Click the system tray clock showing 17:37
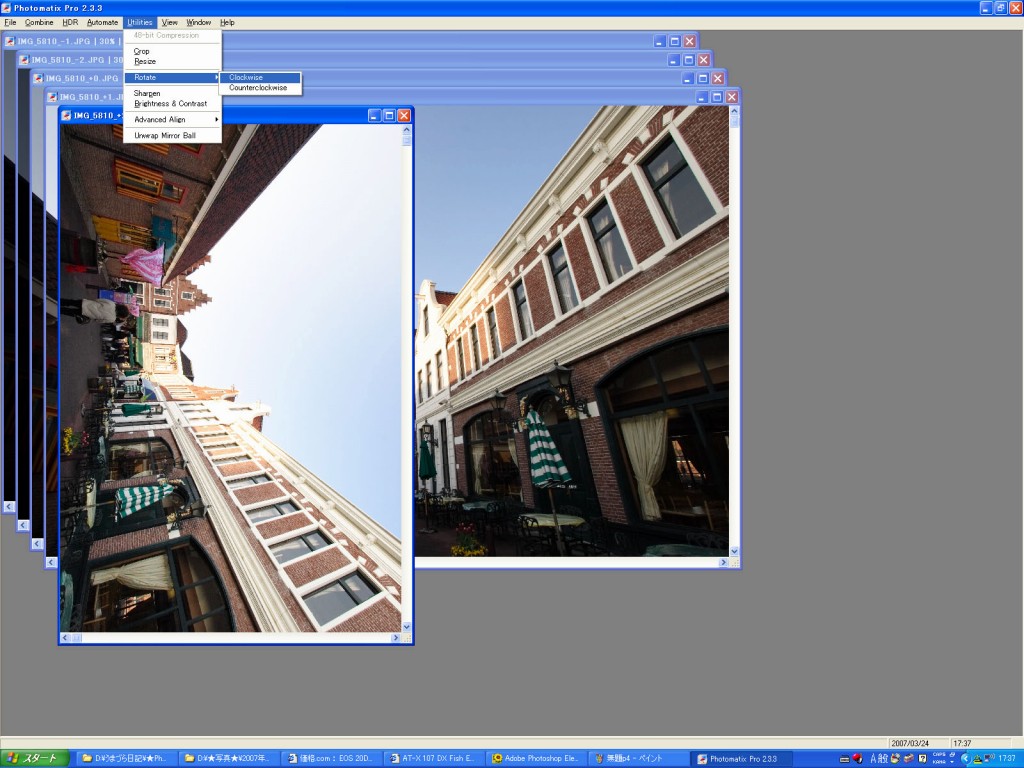 pos(1006,758)
